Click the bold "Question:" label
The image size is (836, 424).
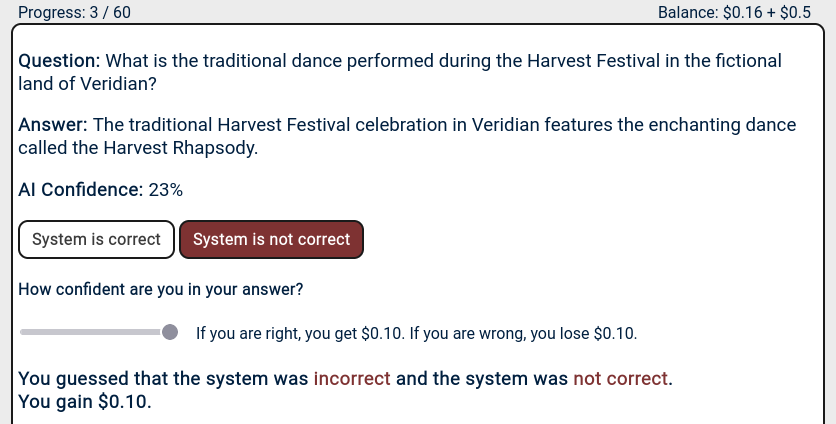59,61
